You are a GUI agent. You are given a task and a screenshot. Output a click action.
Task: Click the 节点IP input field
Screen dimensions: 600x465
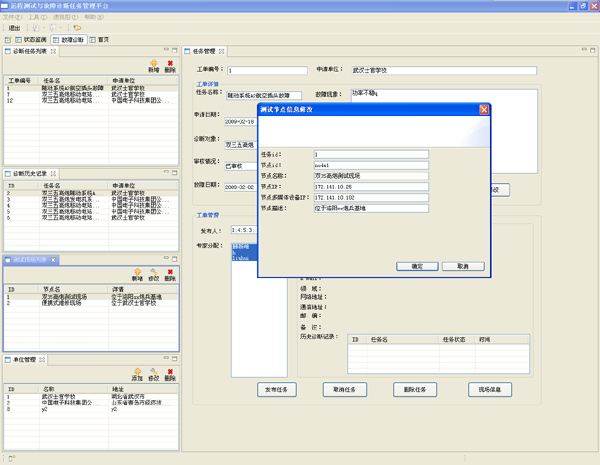pos(370,186)
